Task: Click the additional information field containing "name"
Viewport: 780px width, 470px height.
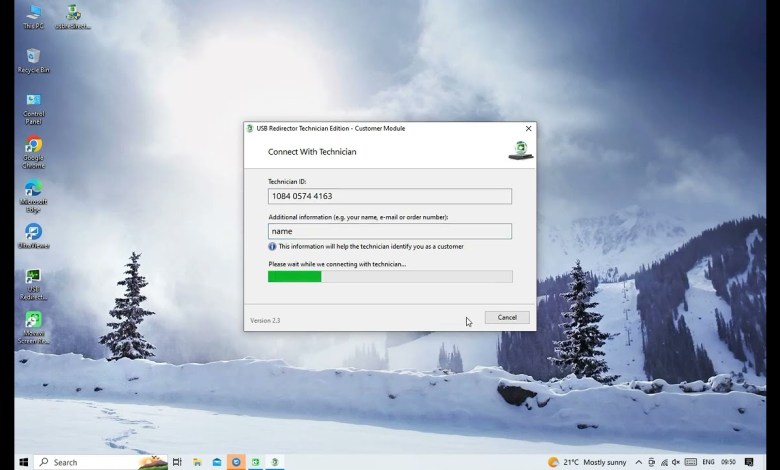Action: click(389, 231)
